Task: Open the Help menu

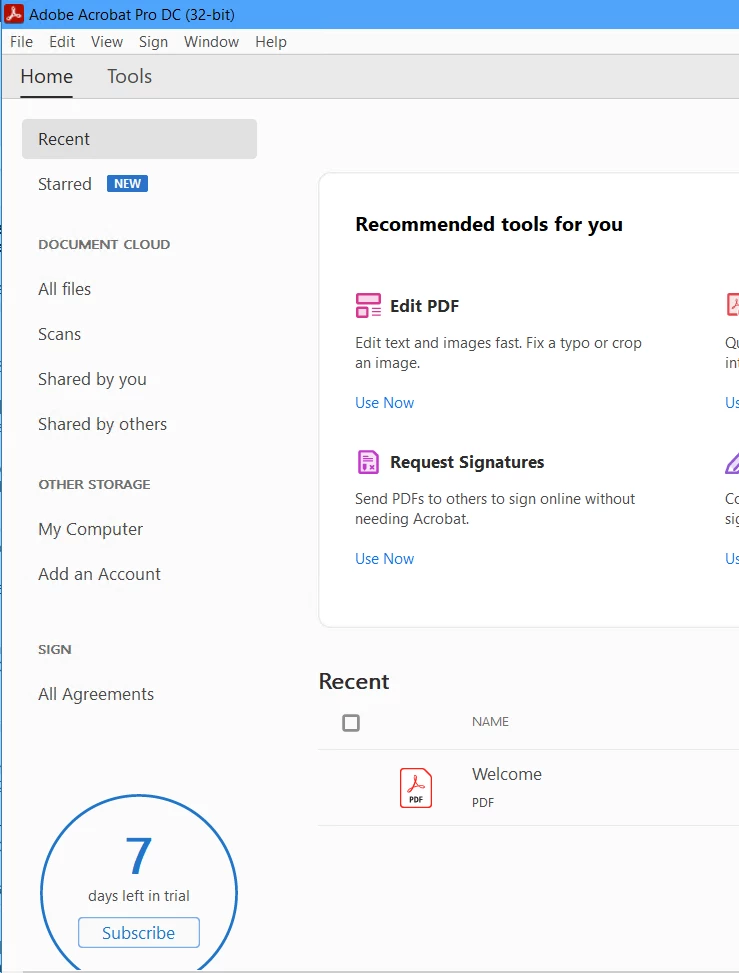Action: pos(271,42)
